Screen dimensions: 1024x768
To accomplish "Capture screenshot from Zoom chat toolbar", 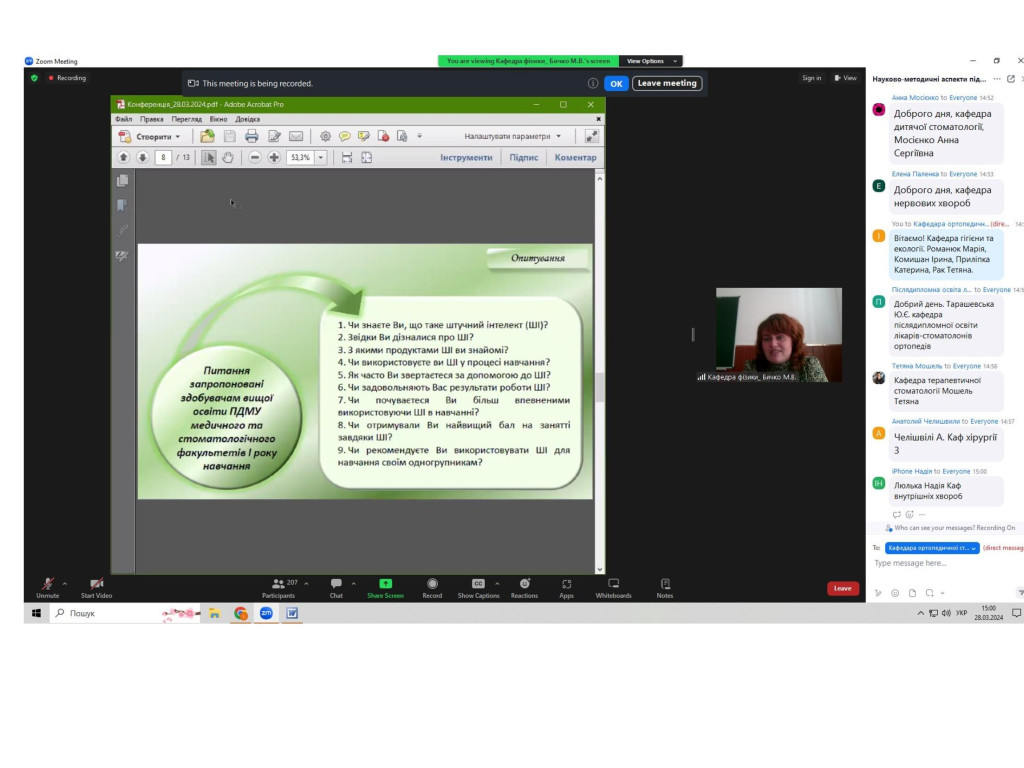I will pos(929,593).
